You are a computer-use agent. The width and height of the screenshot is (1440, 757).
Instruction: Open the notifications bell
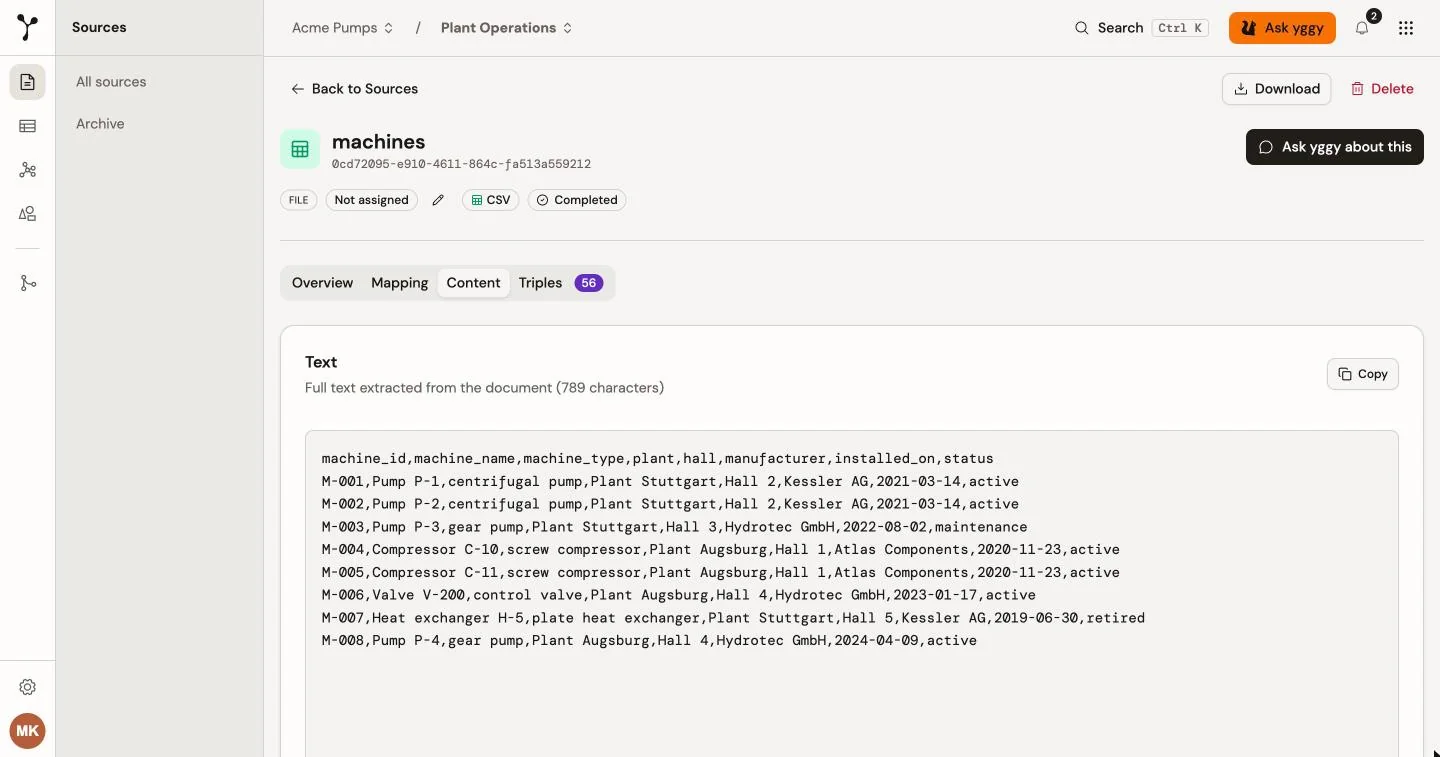click(1362, 28)
